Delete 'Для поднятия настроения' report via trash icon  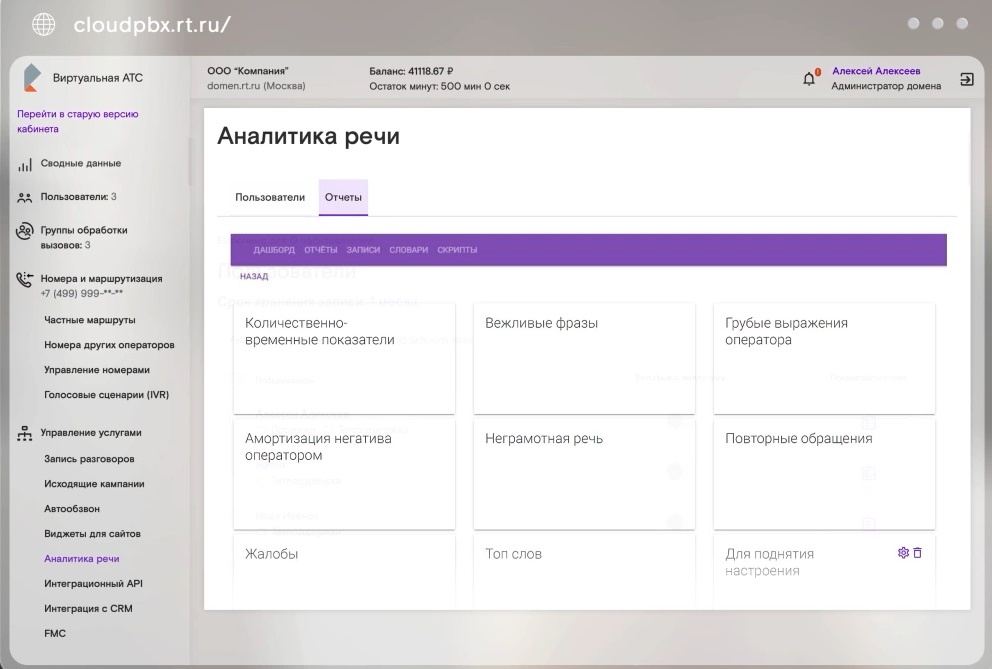918,553
